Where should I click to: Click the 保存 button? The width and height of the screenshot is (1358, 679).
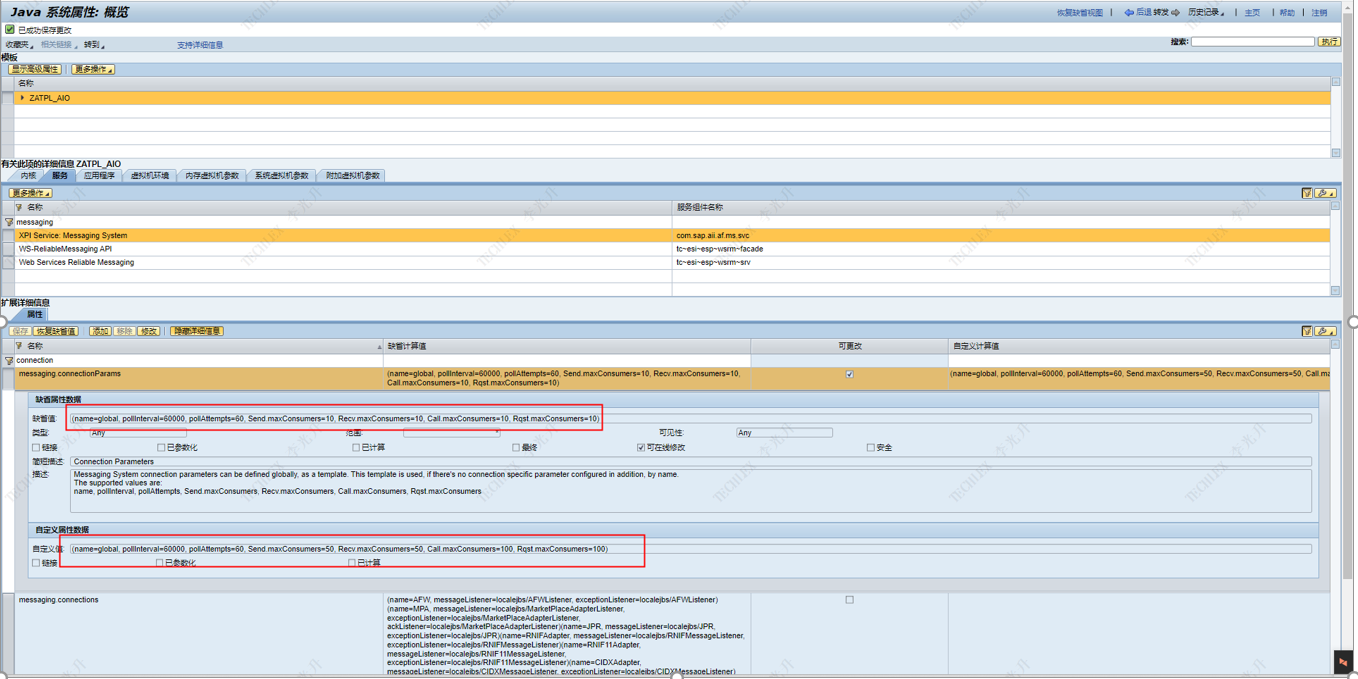[20, 331]
